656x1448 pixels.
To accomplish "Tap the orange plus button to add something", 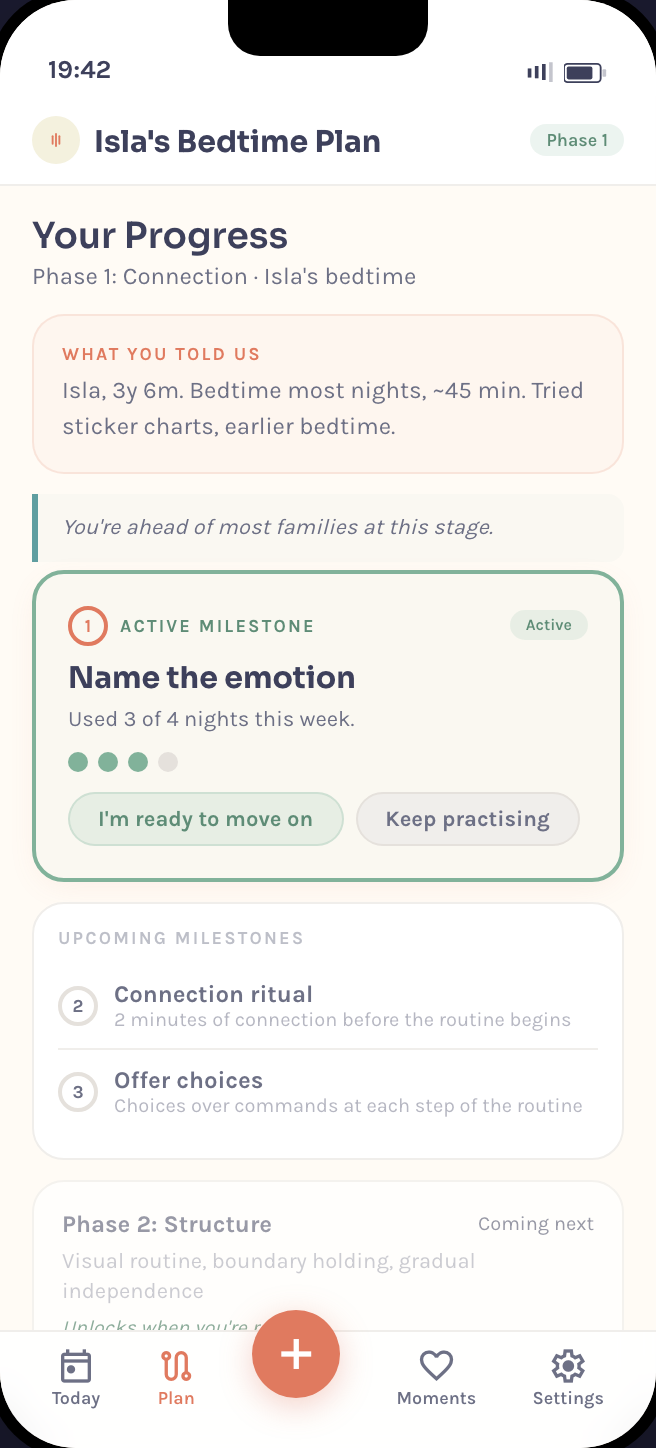I will tap(296, 1354).
